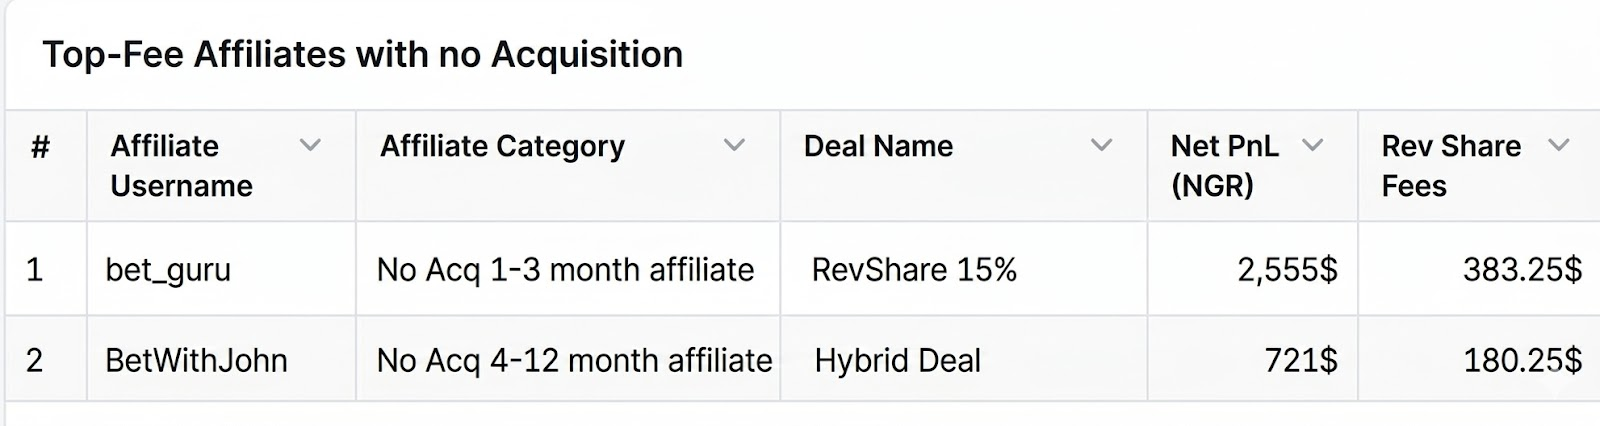This screenshot has height=426, width=1600.
Task: Click the Deal Name column header
Action: pyautogui.click(x=878, y=147)
